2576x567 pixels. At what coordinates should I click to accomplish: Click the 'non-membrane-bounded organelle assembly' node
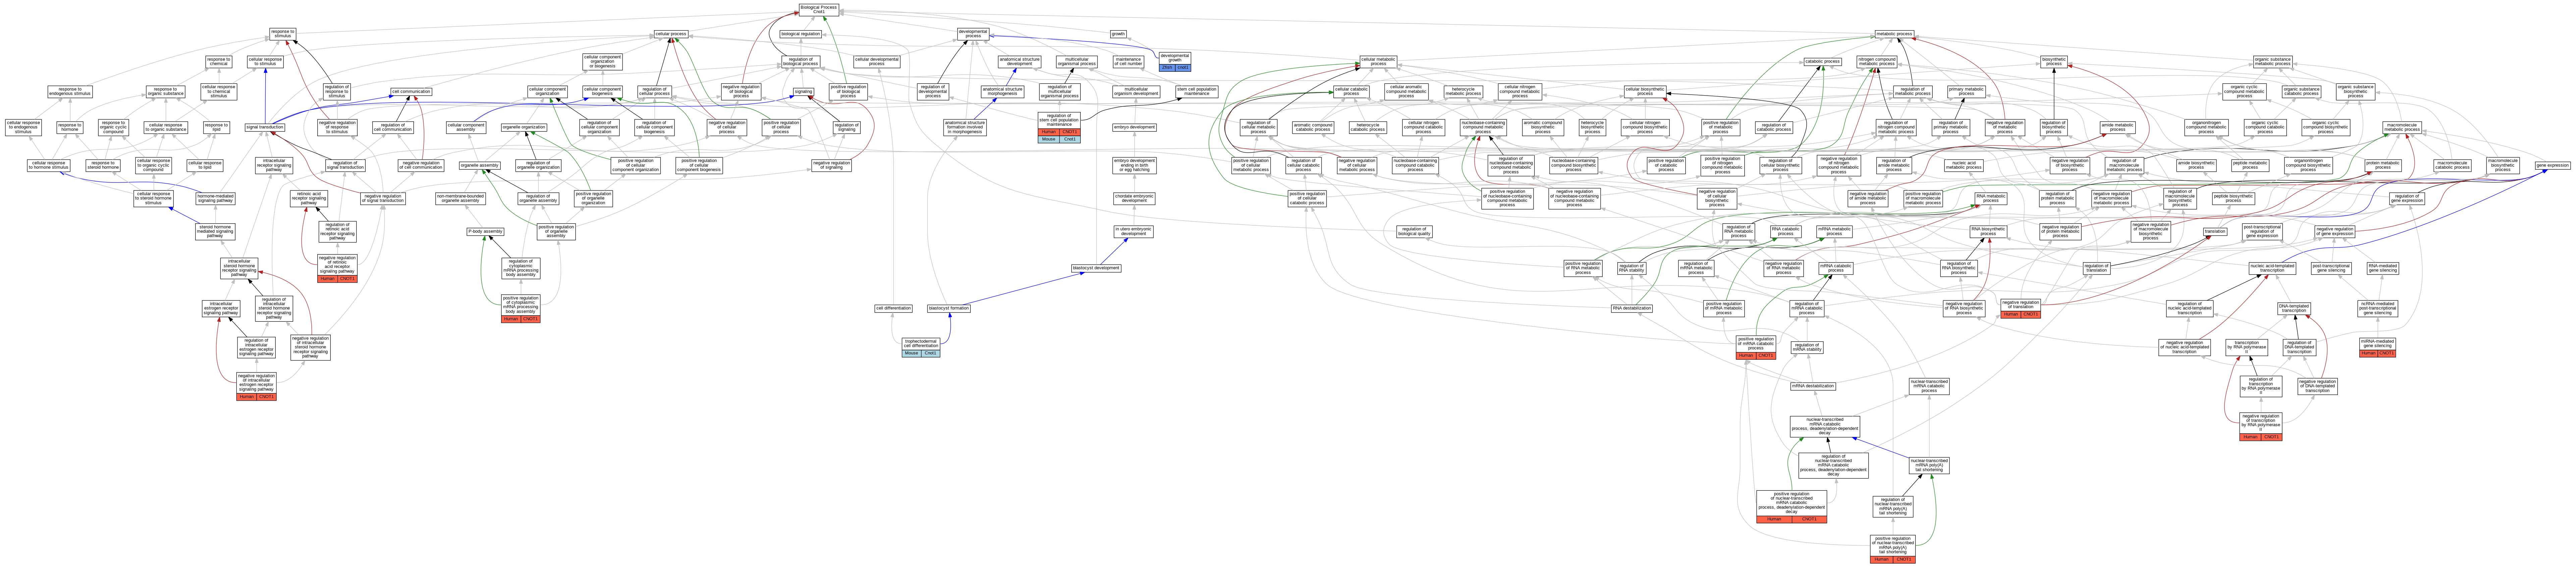point(460,198)
